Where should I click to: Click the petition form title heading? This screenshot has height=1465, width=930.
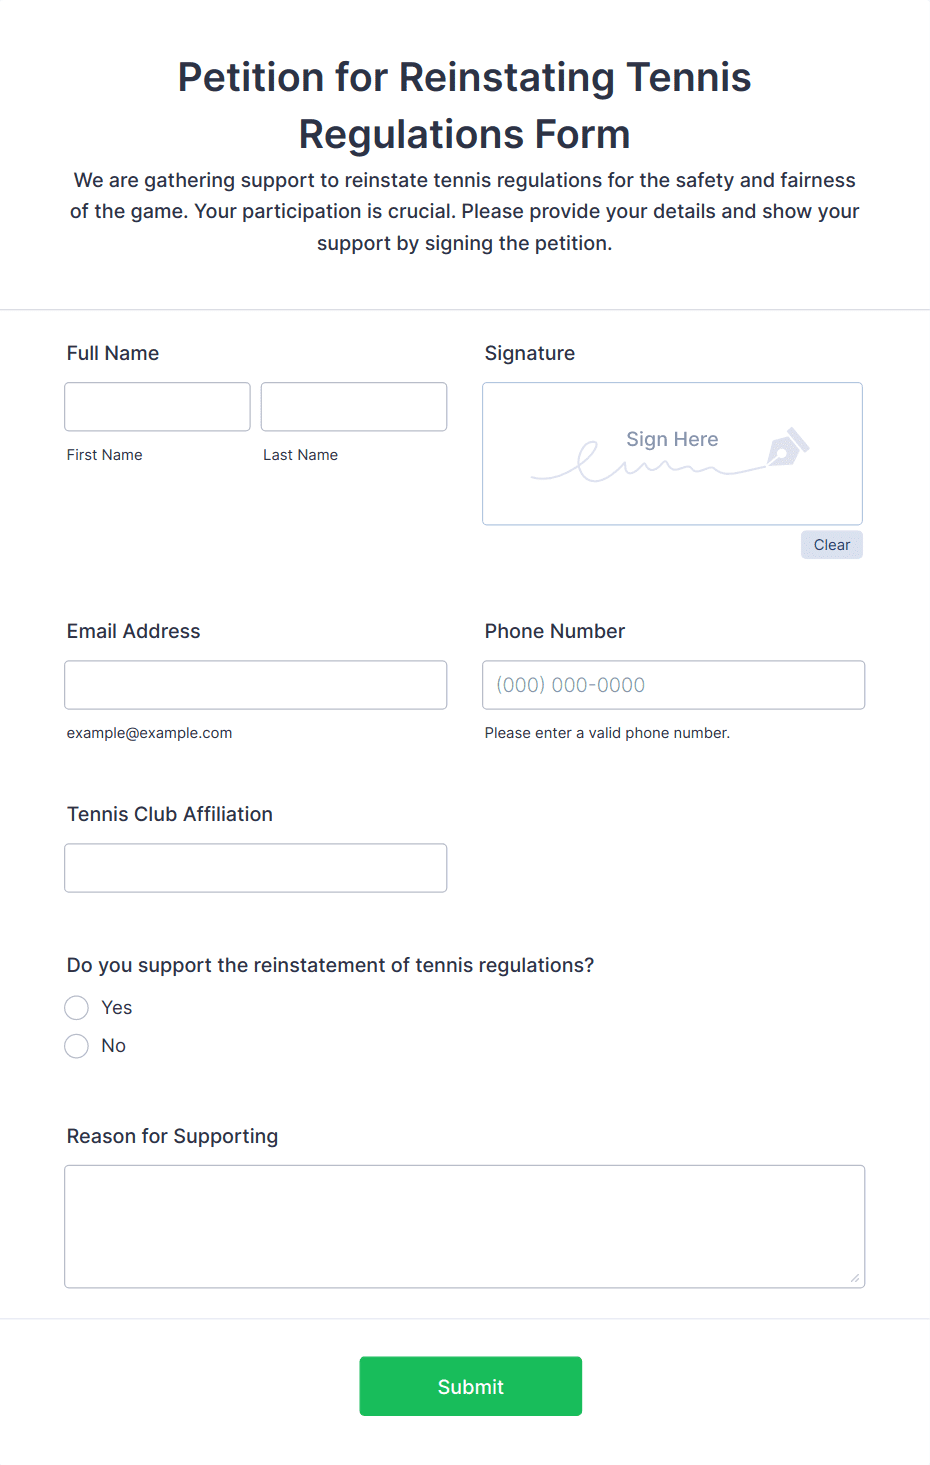point(465,105)
